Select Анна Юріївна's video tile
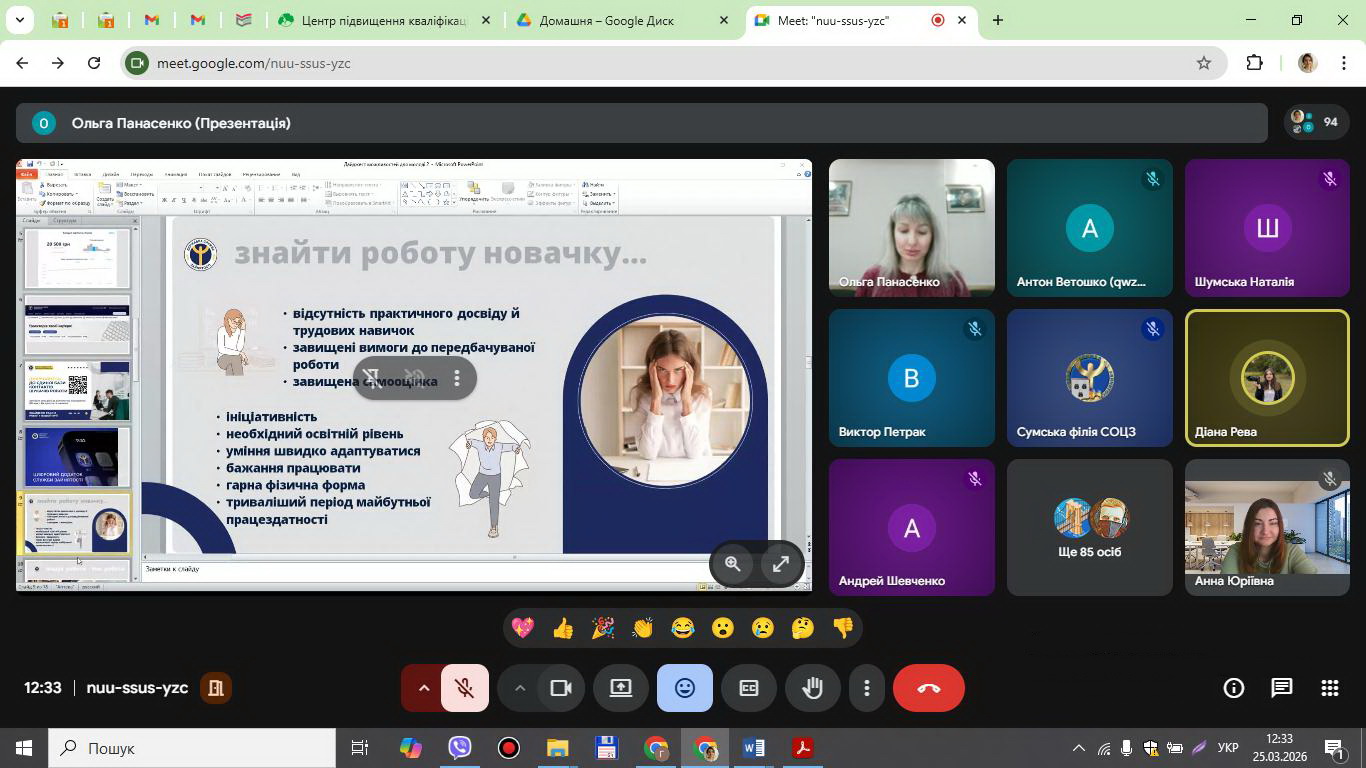Screen dimensions: 1366x768 point(1267,527)
